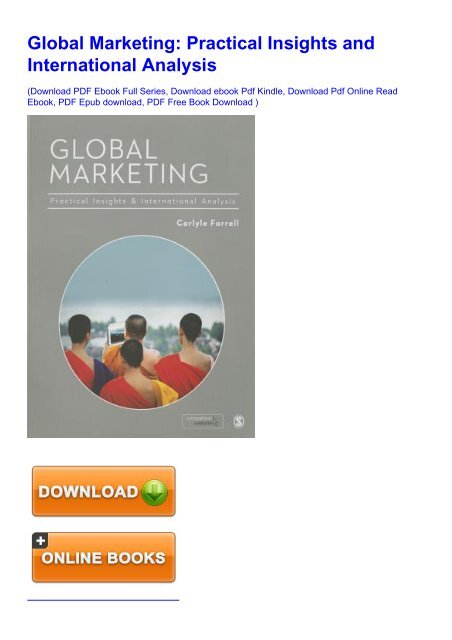Click the sky area in circular cover photo
The width and height of the screenshot is (452, 640).
point(142,273)
